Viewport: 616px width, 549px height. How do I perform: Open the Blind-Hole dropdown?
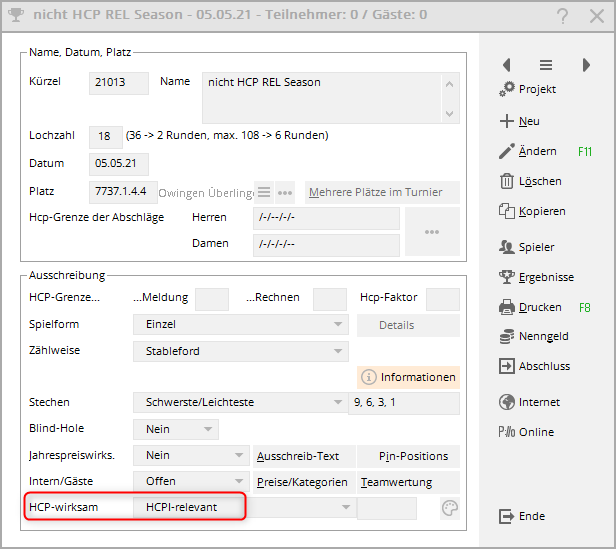pyautogui.click(x=208, y=429)
